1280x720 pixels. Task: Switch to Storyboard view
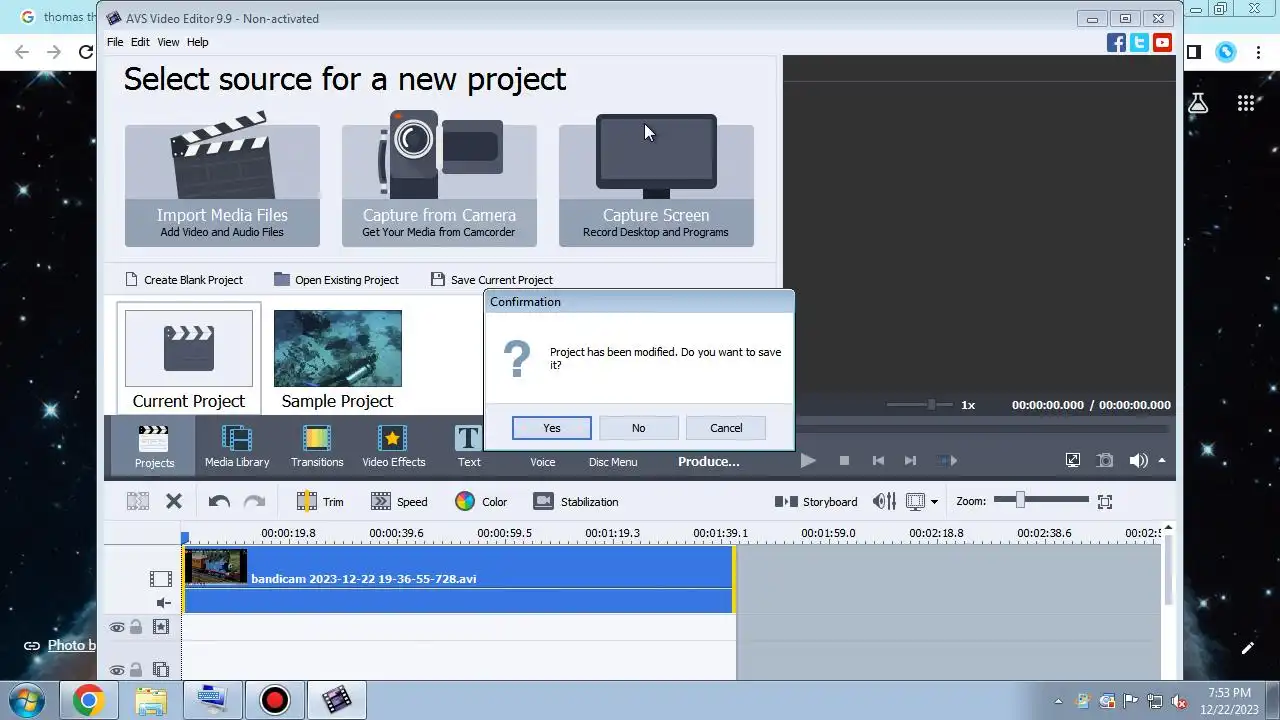pyautogui.click(x=816, y=502)
